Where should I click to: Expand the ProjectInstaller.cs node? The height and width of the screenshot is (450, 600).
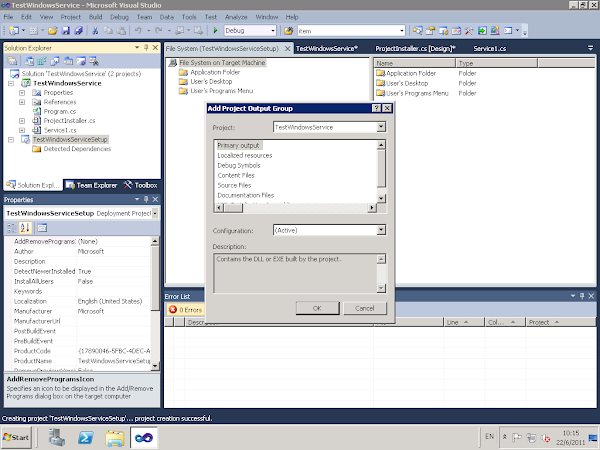tap(22, 121)
